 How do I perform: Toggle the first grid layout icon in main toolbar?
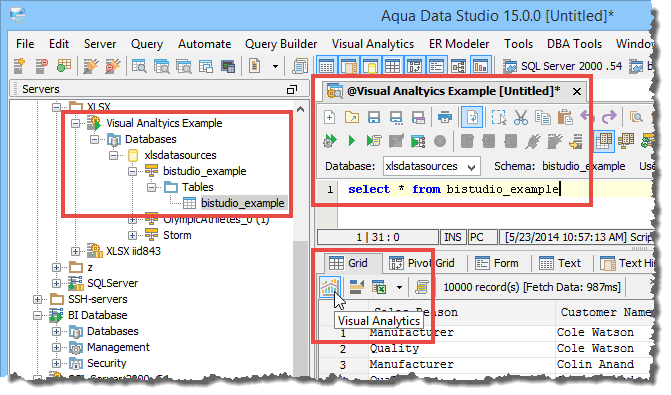[x=326, y=66]
